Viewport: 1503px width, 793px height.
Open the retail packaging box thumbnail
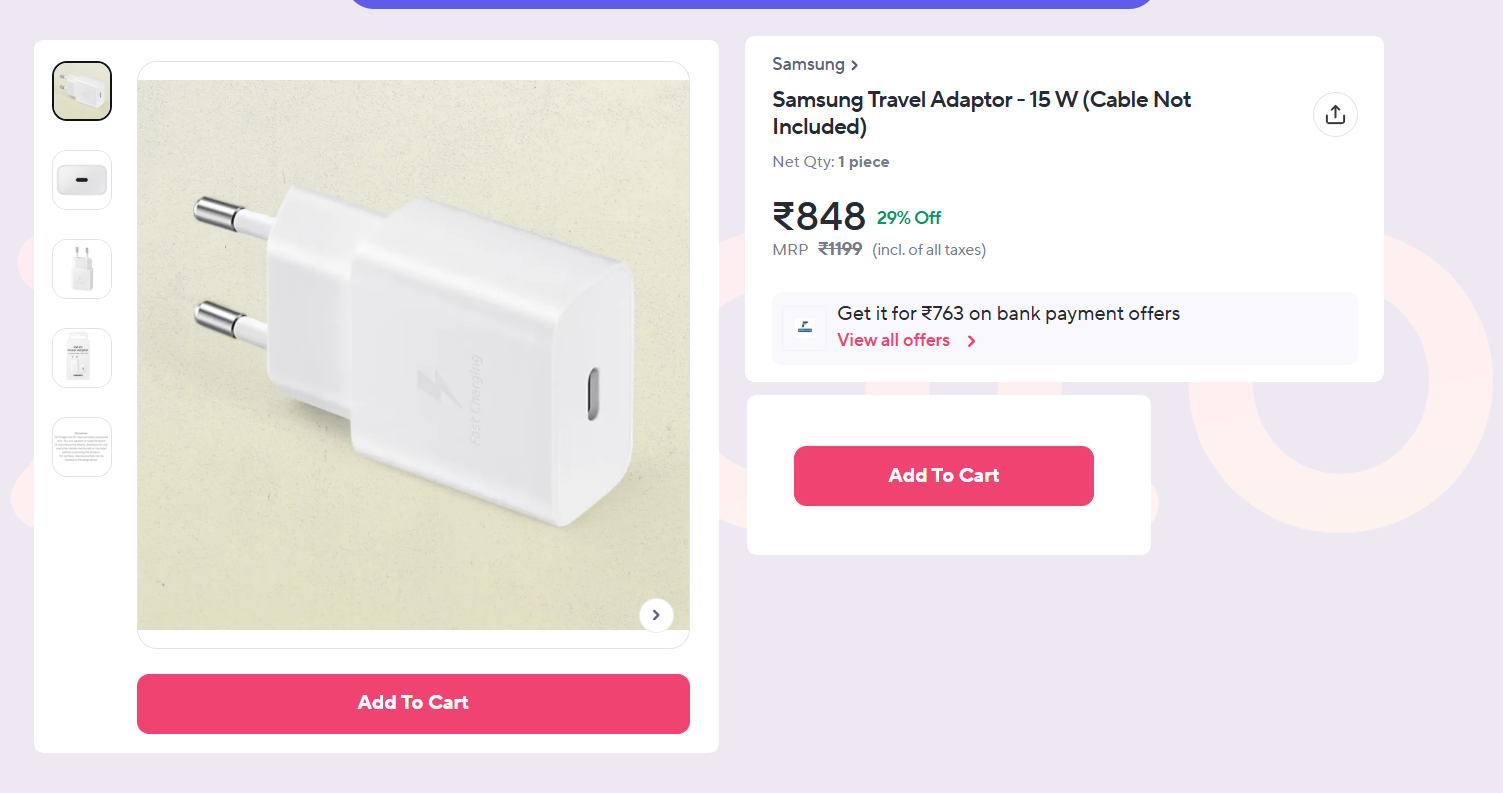tap(82, 358)
